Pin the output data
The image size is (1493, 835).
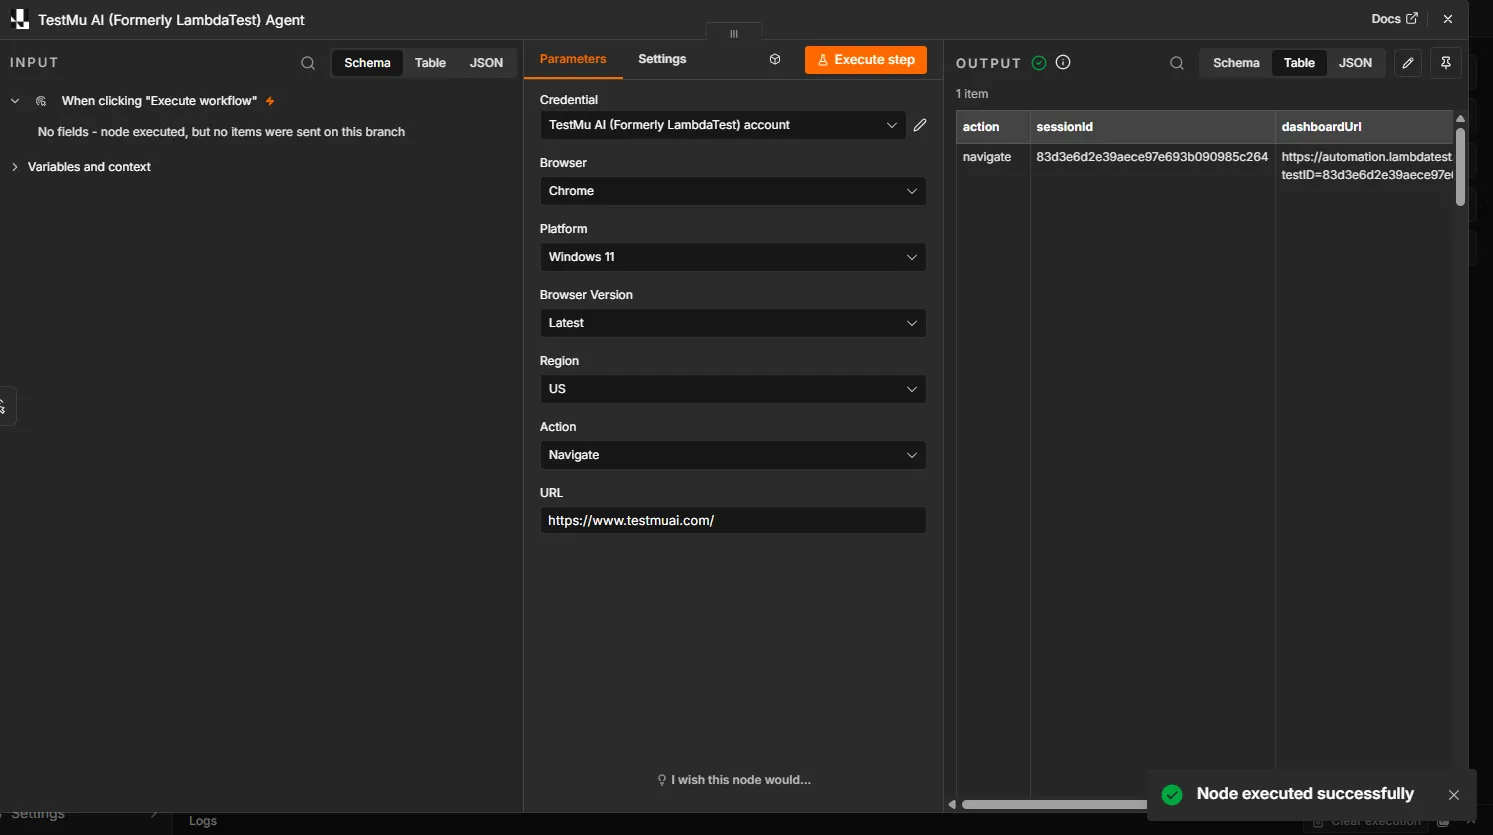click(1446, 63)
